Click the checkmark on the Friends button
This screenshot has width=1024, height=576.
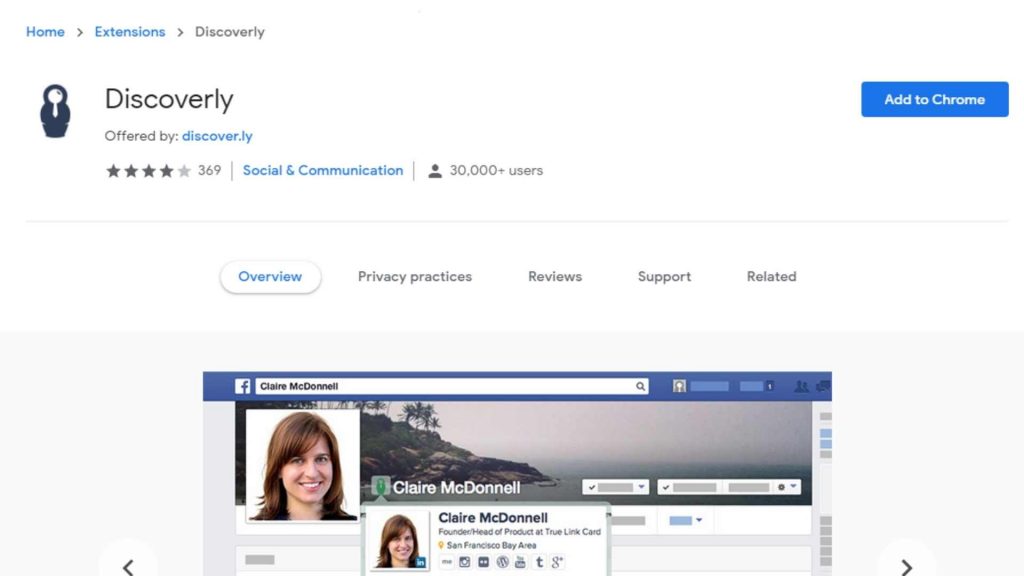(592, 487)
